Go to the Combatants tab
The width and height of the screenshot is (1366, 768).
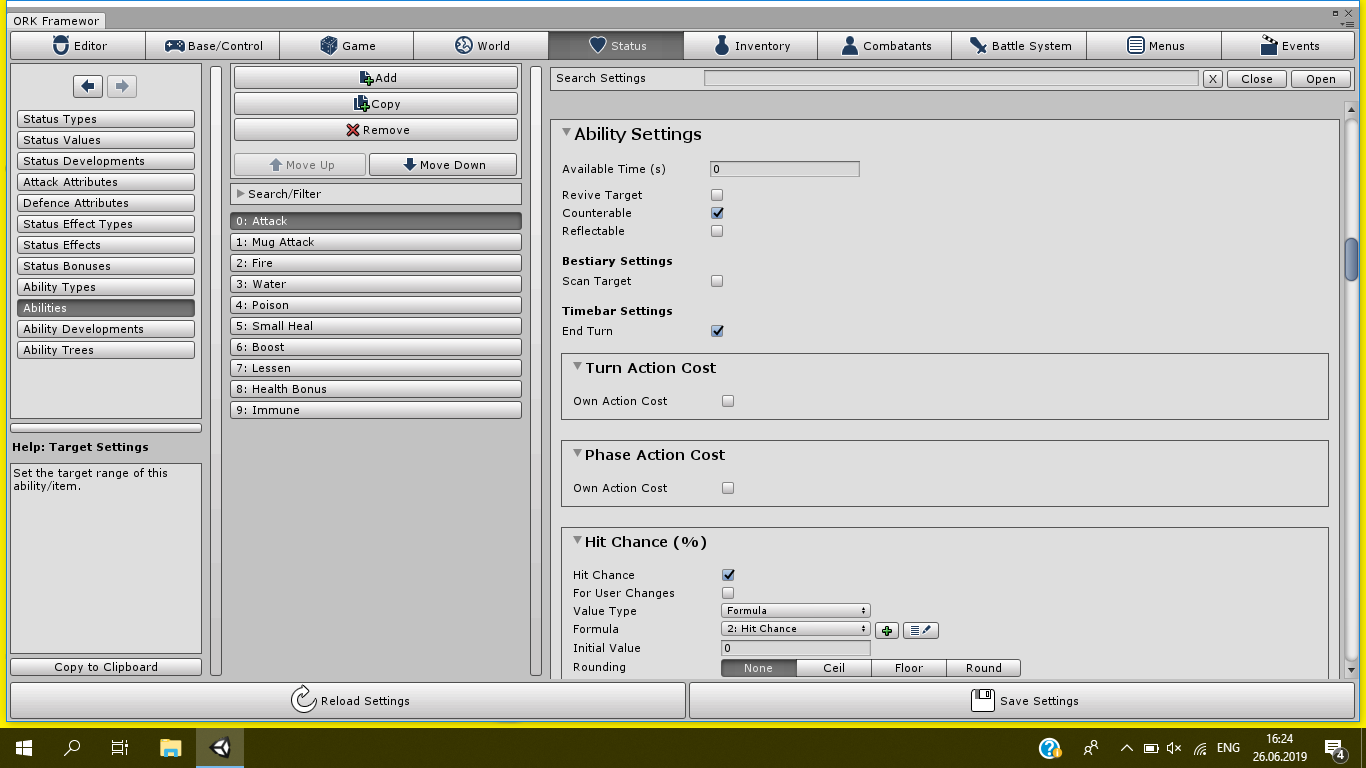pos(885,46)
